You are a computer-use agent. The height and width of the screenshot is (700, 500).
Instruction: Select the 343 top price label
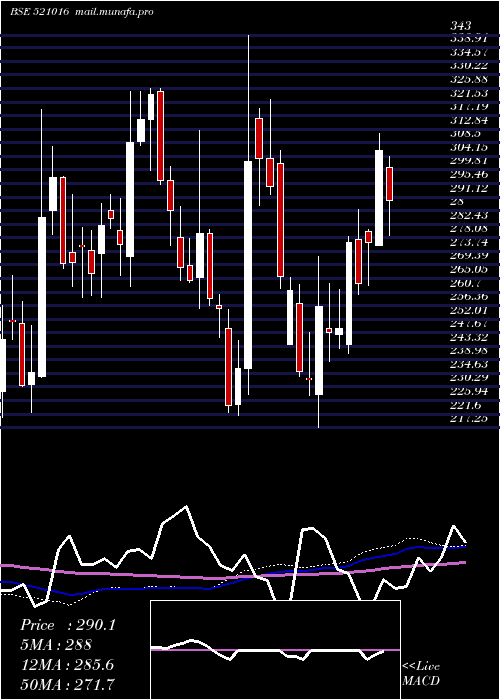coord(461,26)
